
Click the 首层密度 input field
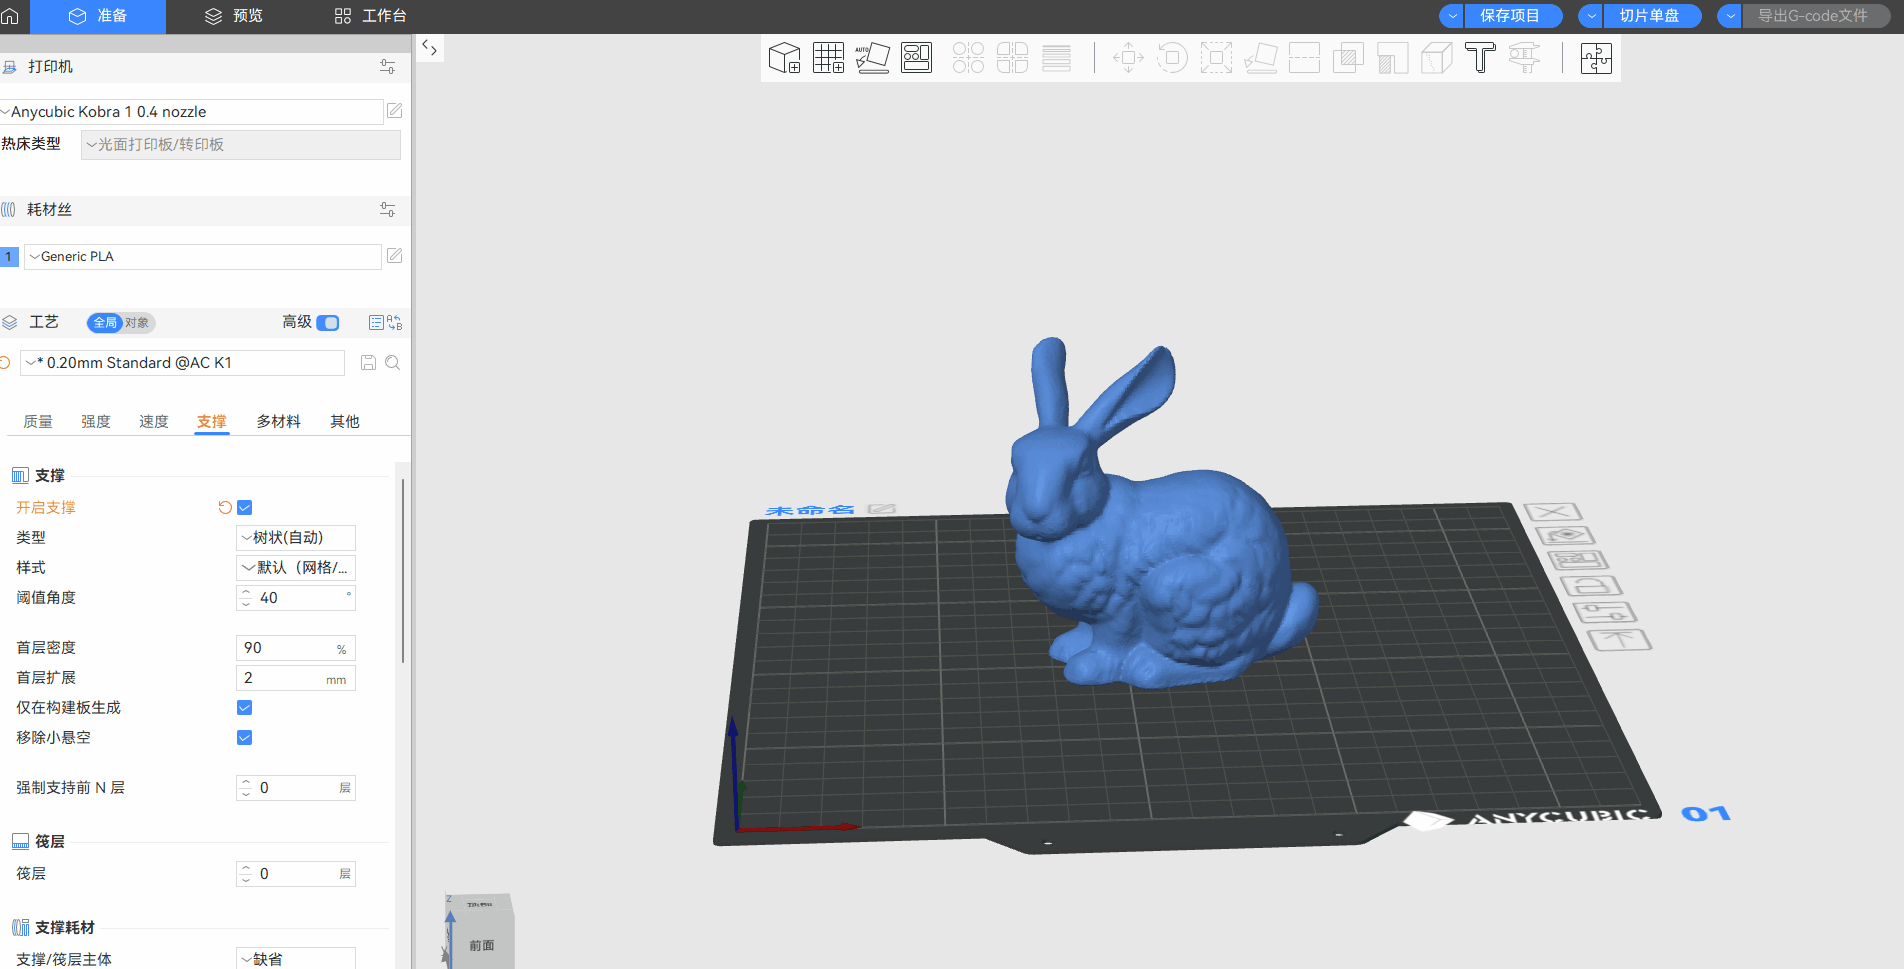[296, 648]
